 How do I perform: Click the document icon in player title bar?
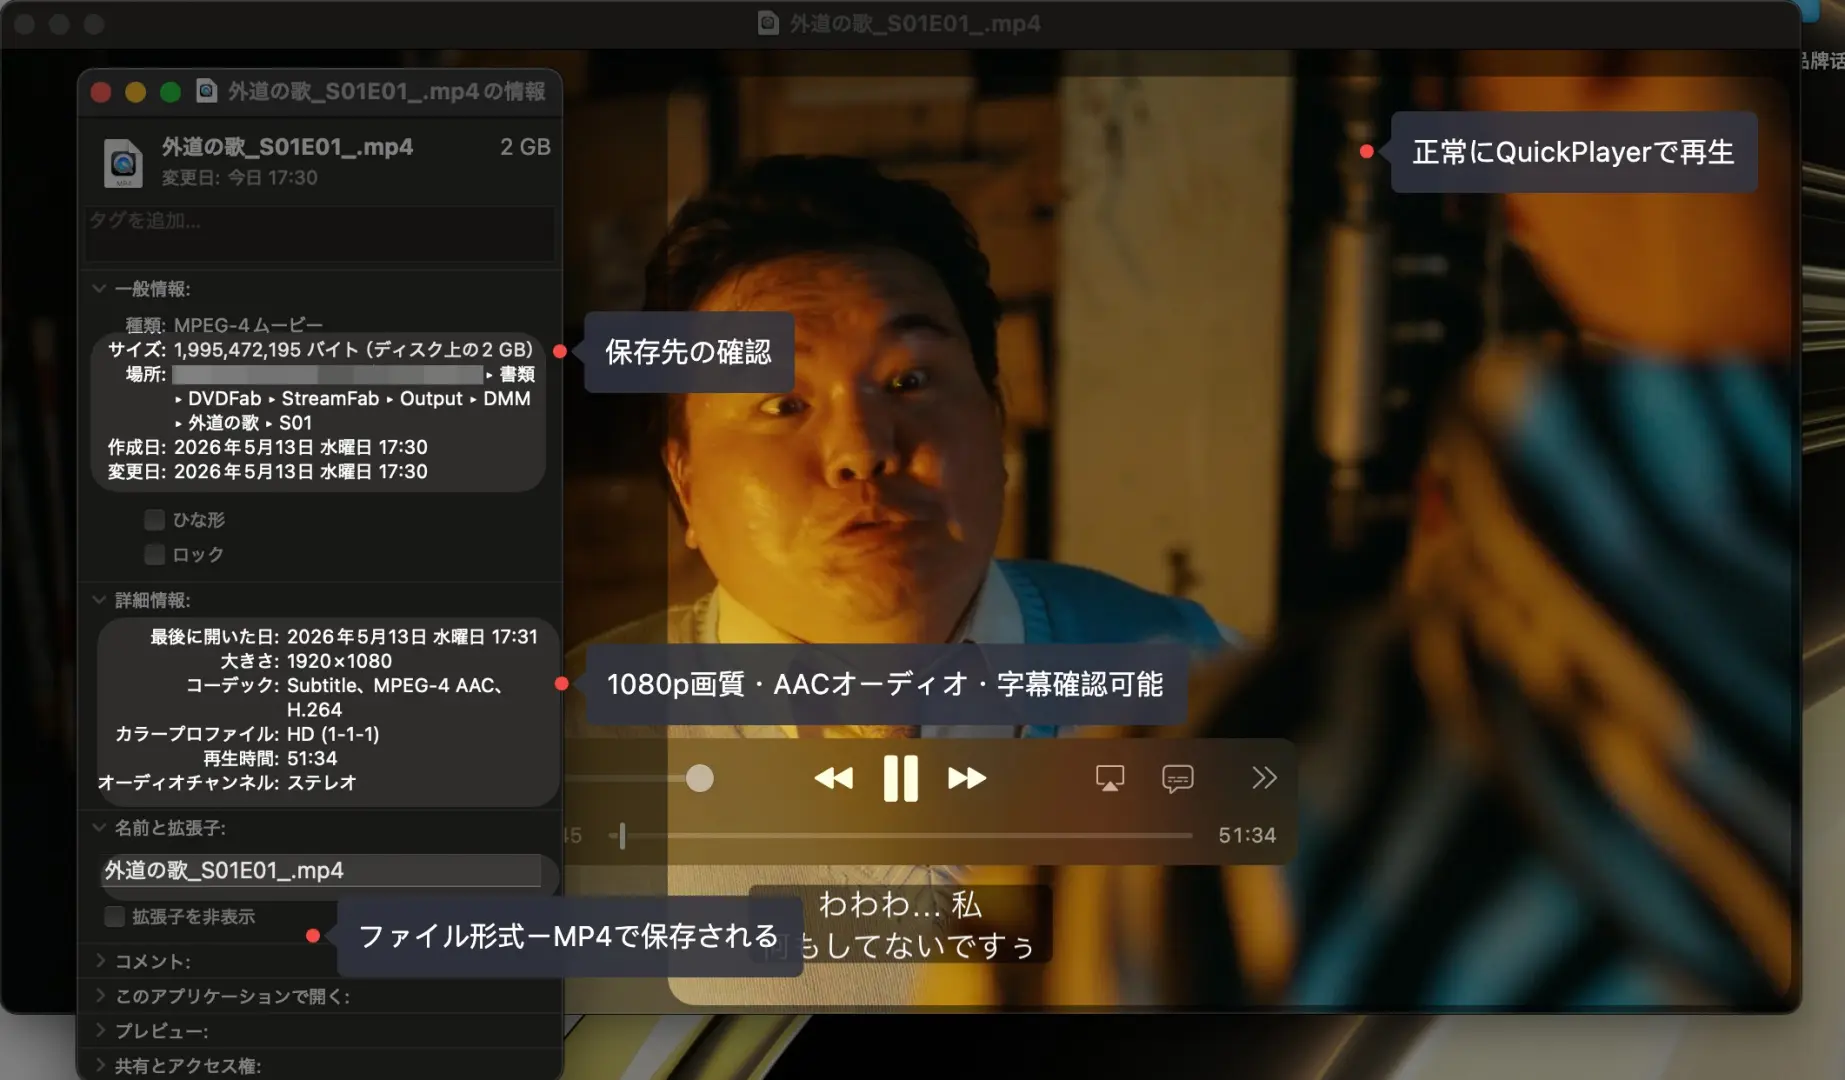768,23
